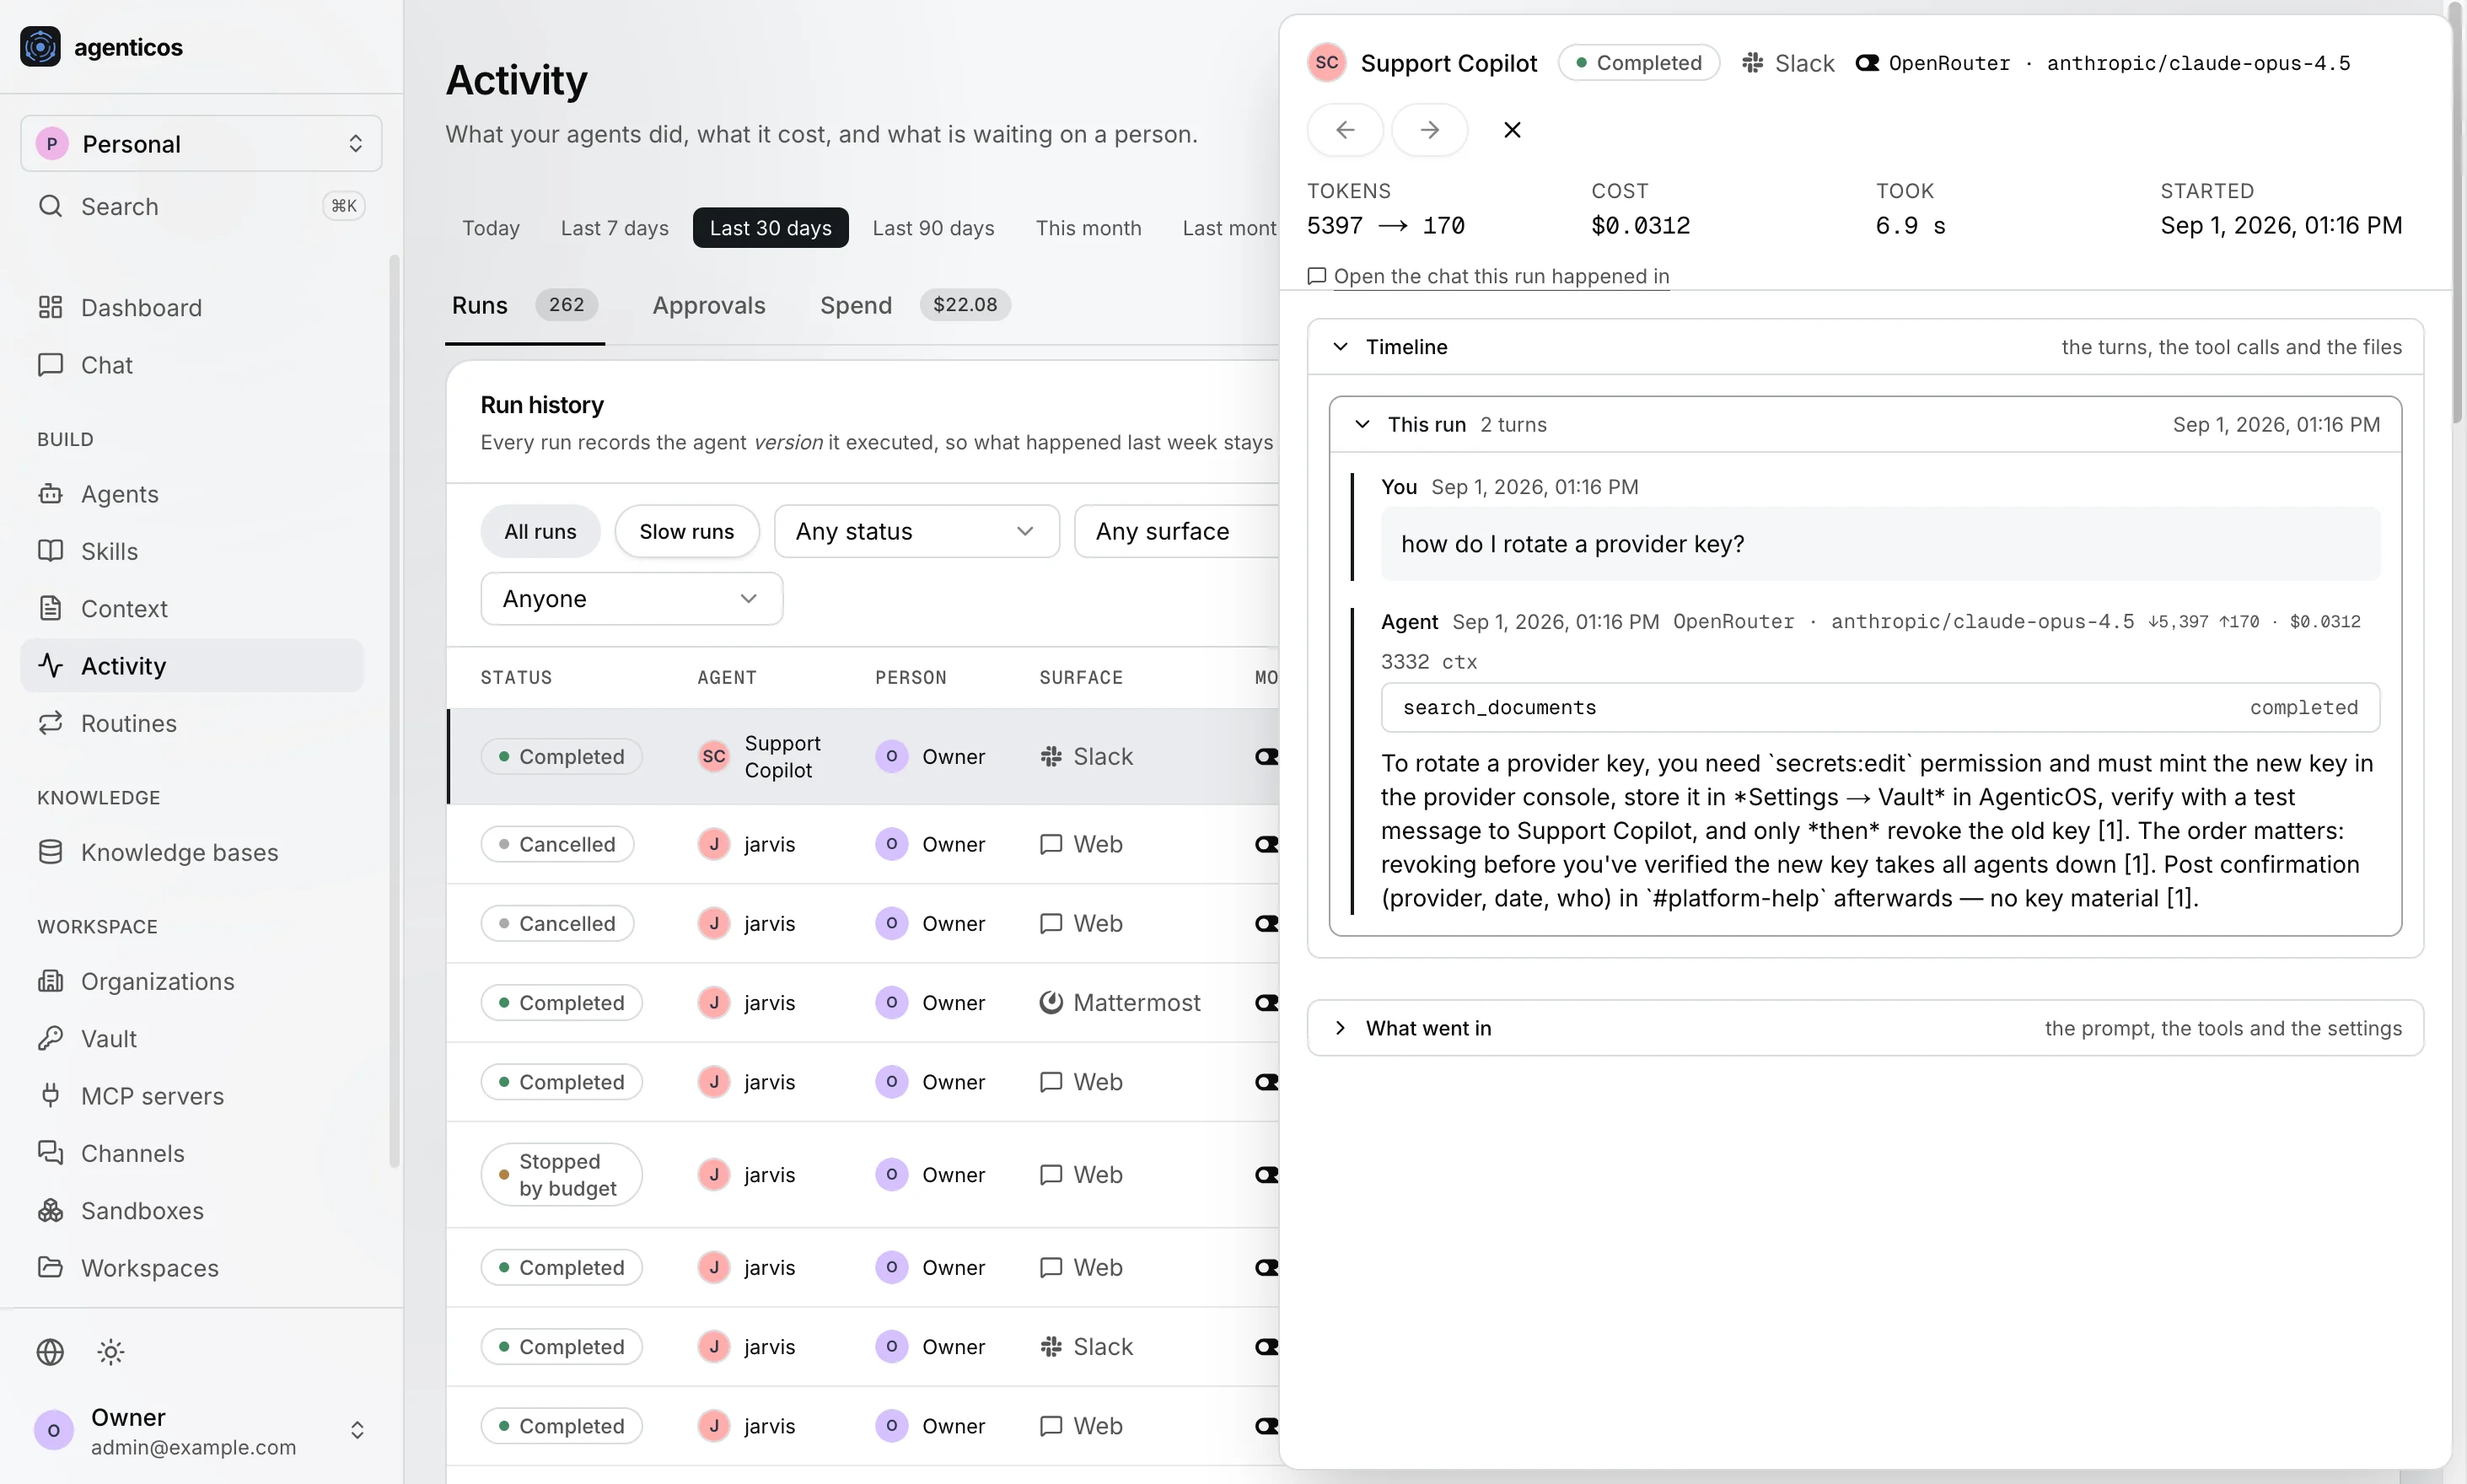Click the Slack icon in run panel header

[1752, 63]
